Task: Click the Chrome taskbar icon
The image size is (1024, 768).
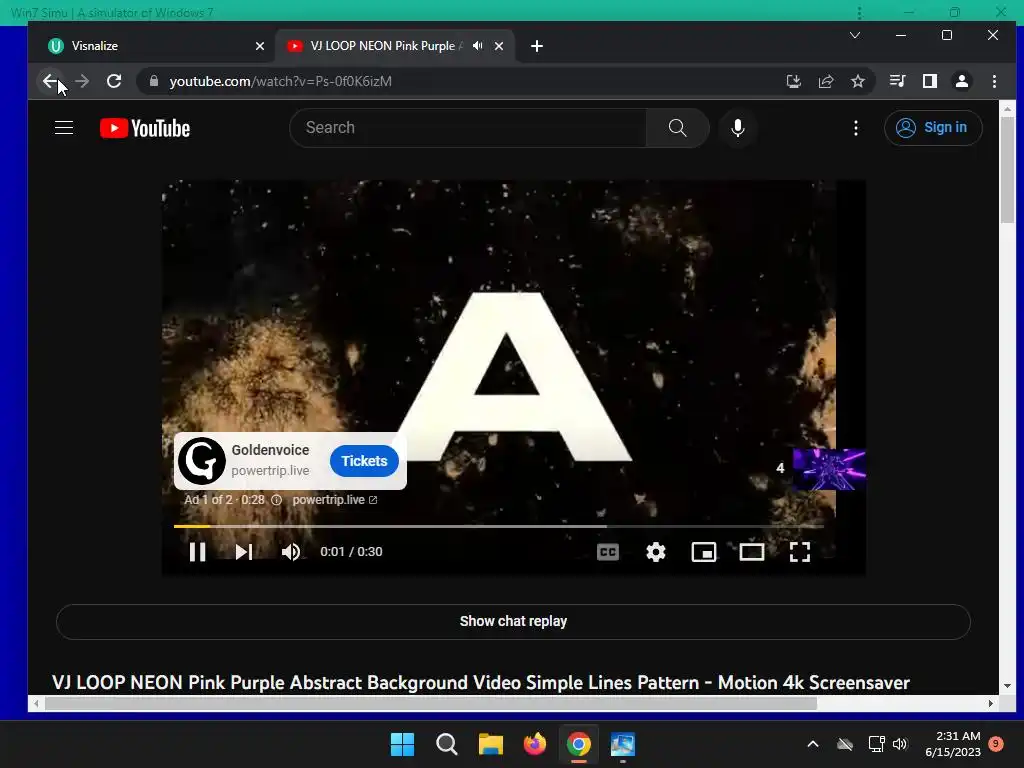Action: tap(579, 744)
